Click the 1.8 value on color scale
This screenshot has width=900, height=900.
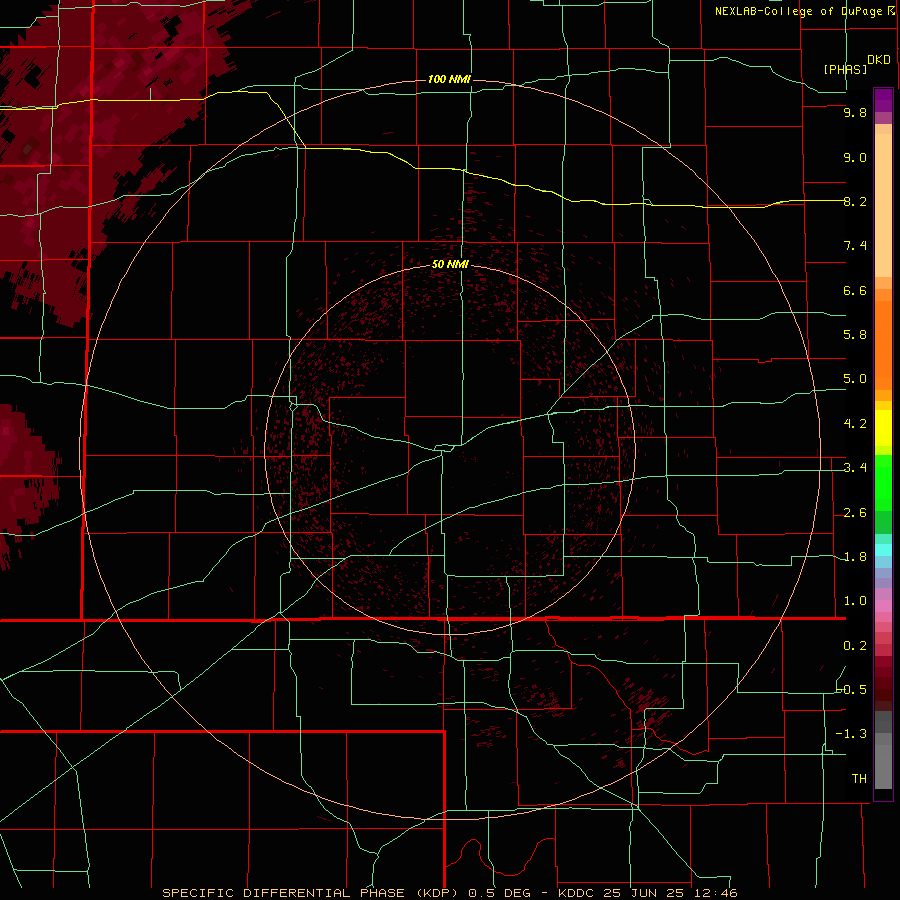click(855, 557)
